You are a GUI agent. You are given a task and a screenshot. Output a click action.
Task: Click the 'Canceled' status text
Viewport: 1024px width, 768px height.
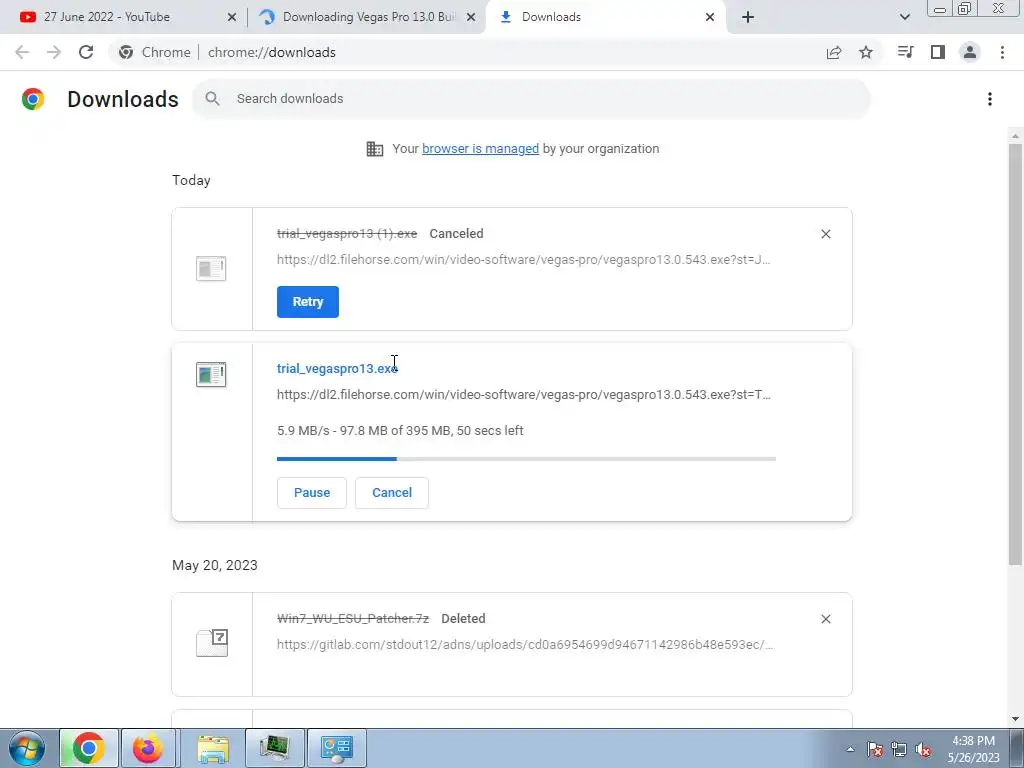[x=456, y=234]
